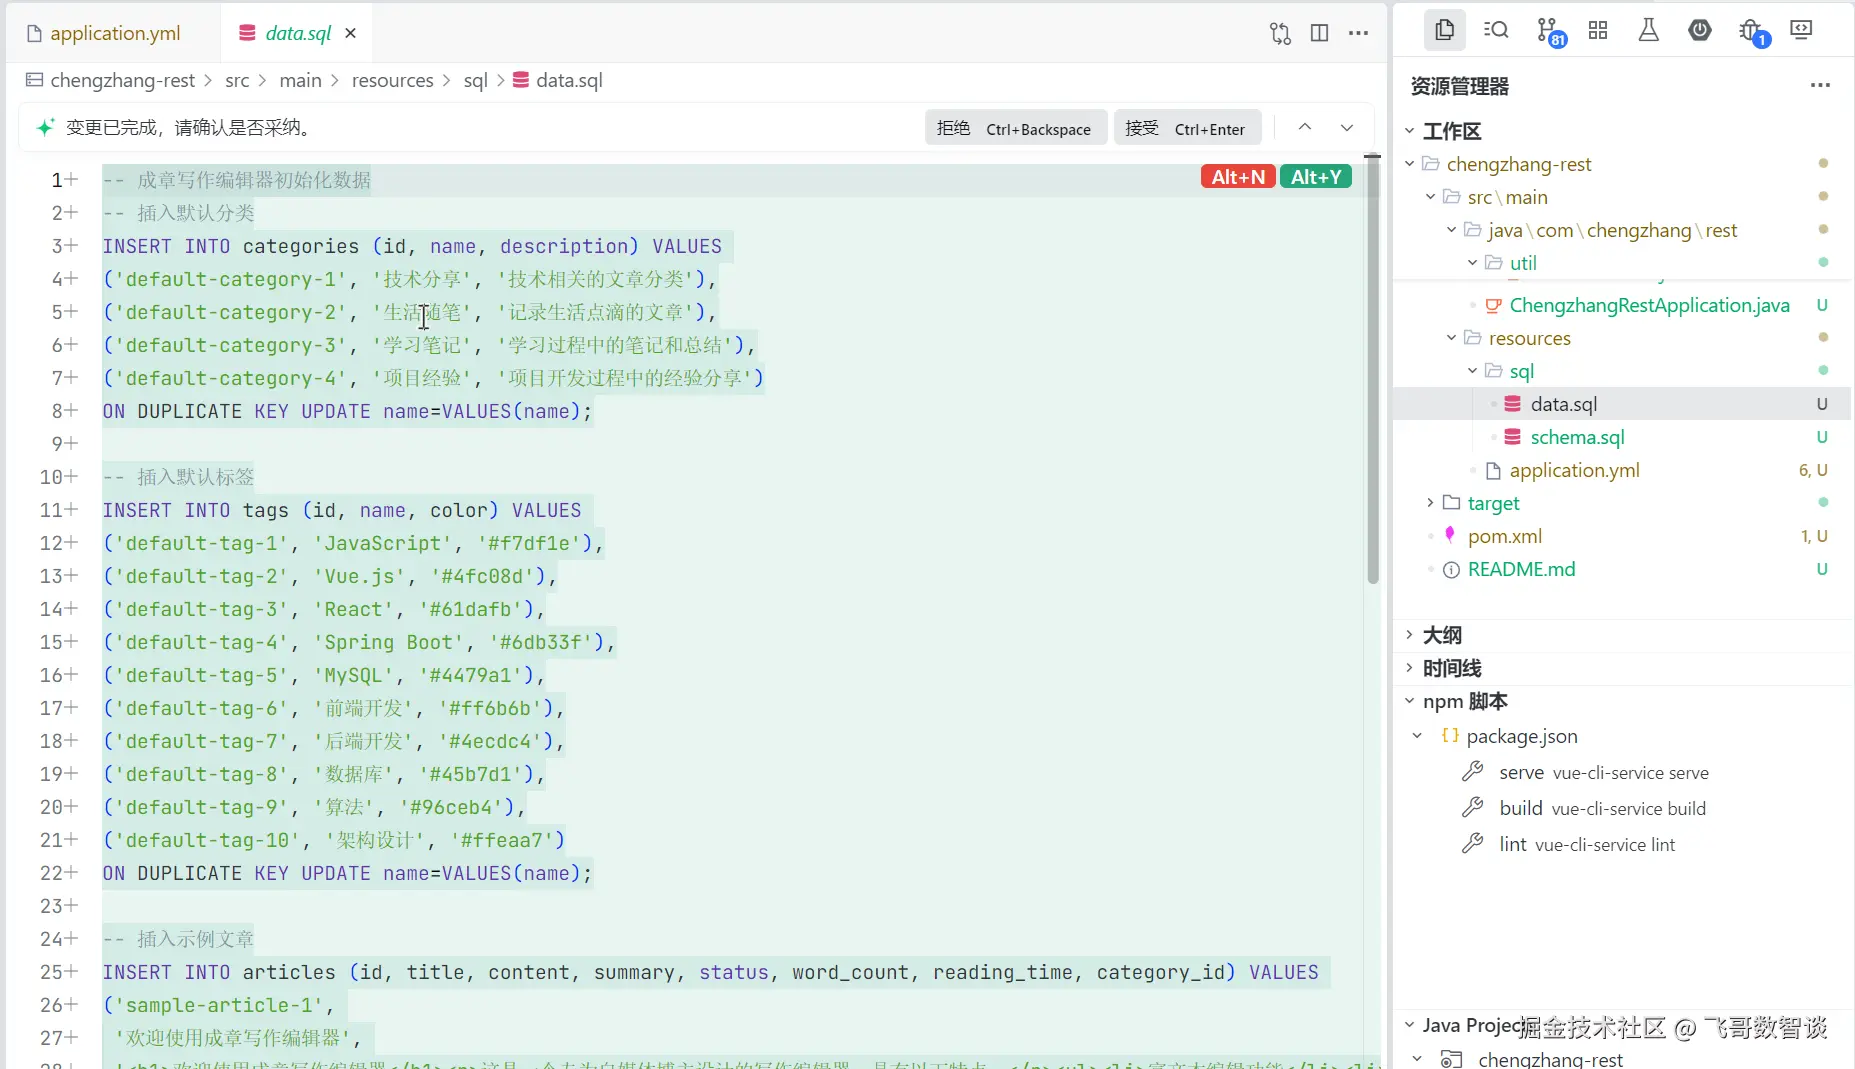The image size is (1855, 1069).
Task: Open ChengzhangRestApplication.java file
Action: point(1649,305)
